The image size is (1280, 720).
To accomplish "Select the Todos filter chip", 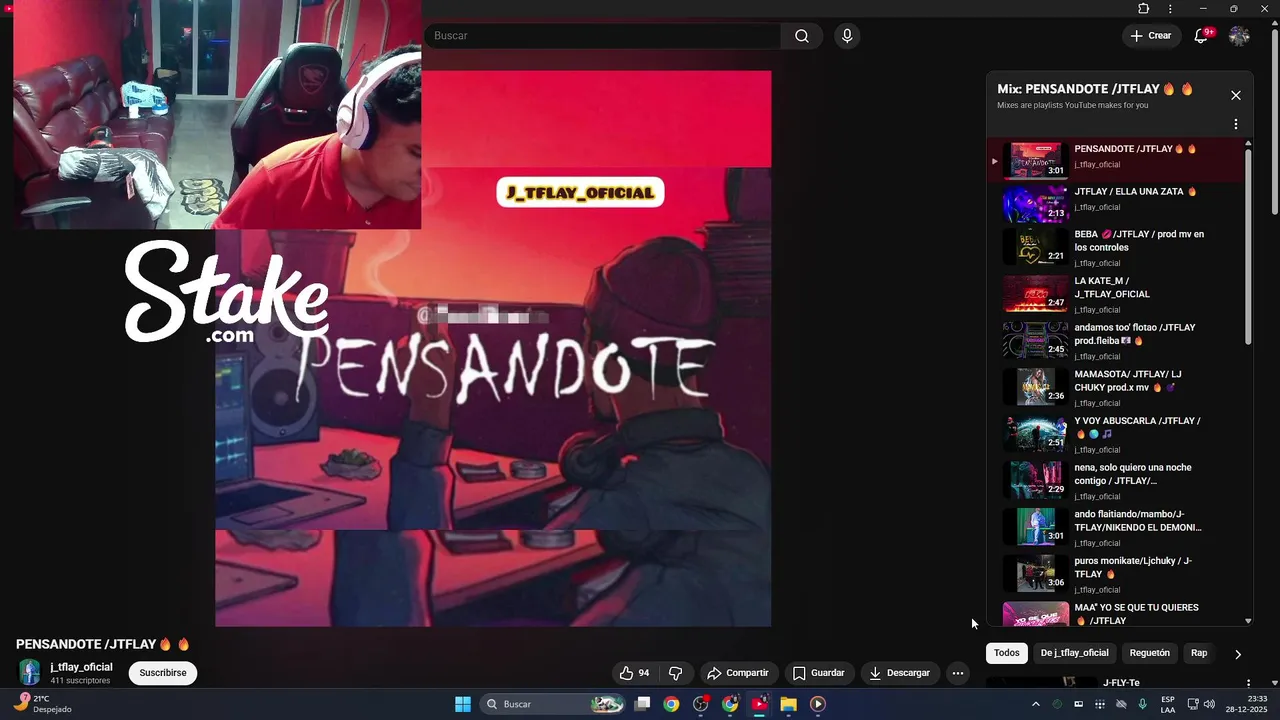I will pyautogui.click(x=1007, y=653).
